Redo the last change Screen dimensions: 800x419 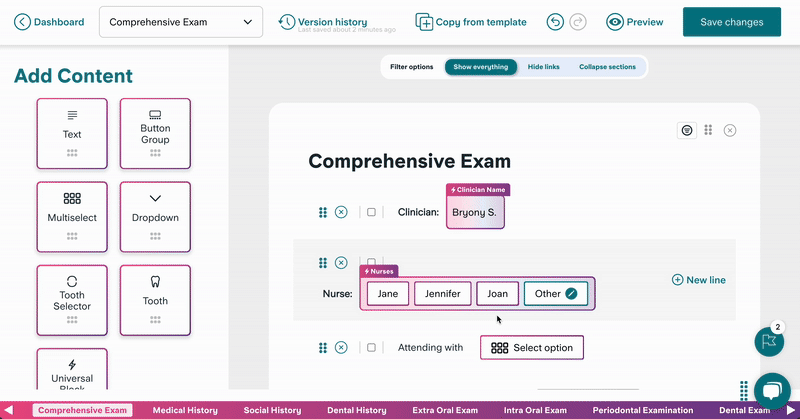578,22
